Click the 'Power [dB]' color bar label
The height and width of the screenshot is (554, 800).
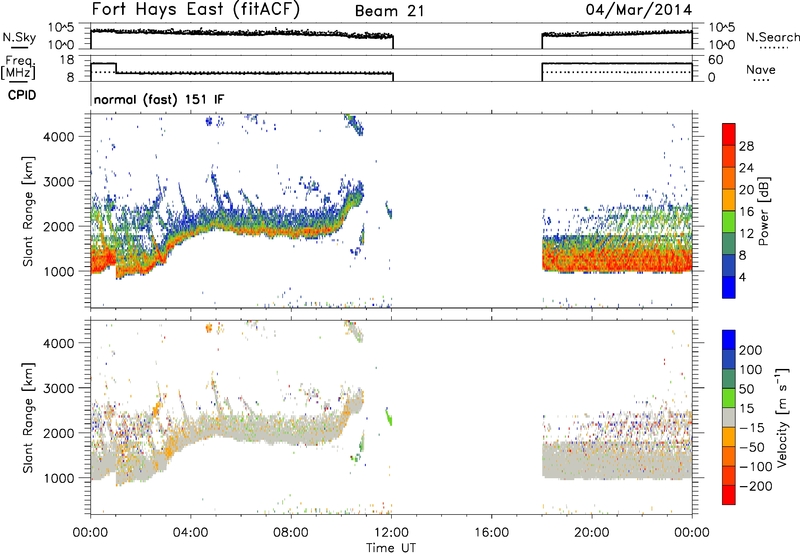(x=763, y=211)
